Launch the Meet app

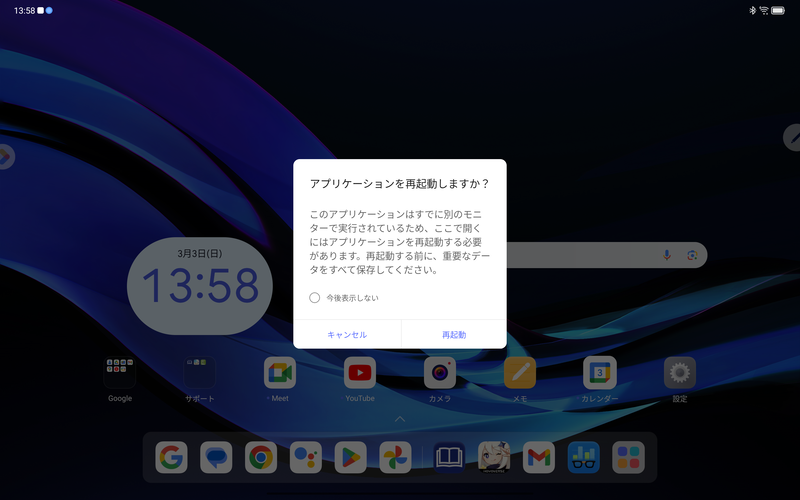point(280,373)
